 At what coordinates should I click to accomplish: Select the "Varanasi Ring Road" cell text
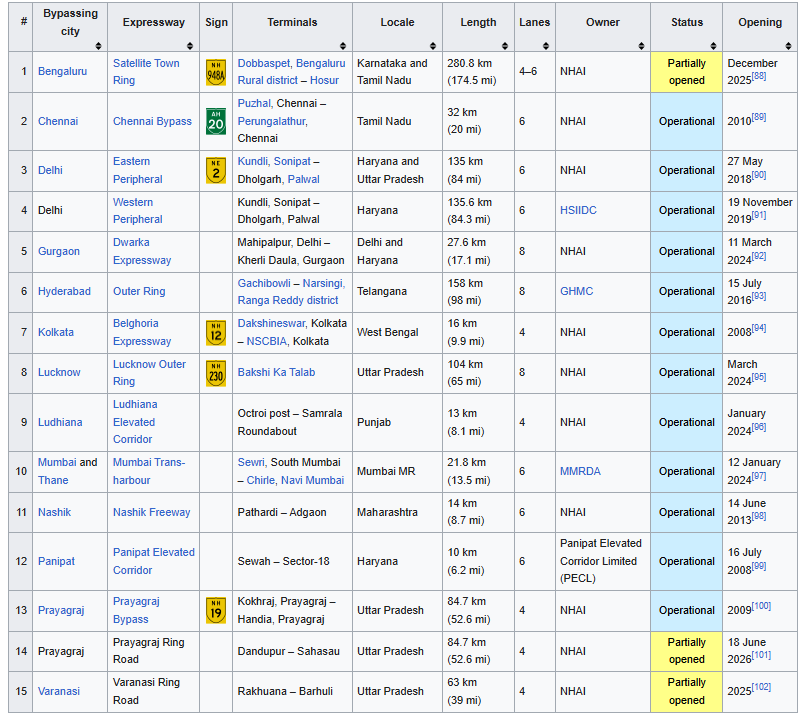pos(146,691)
